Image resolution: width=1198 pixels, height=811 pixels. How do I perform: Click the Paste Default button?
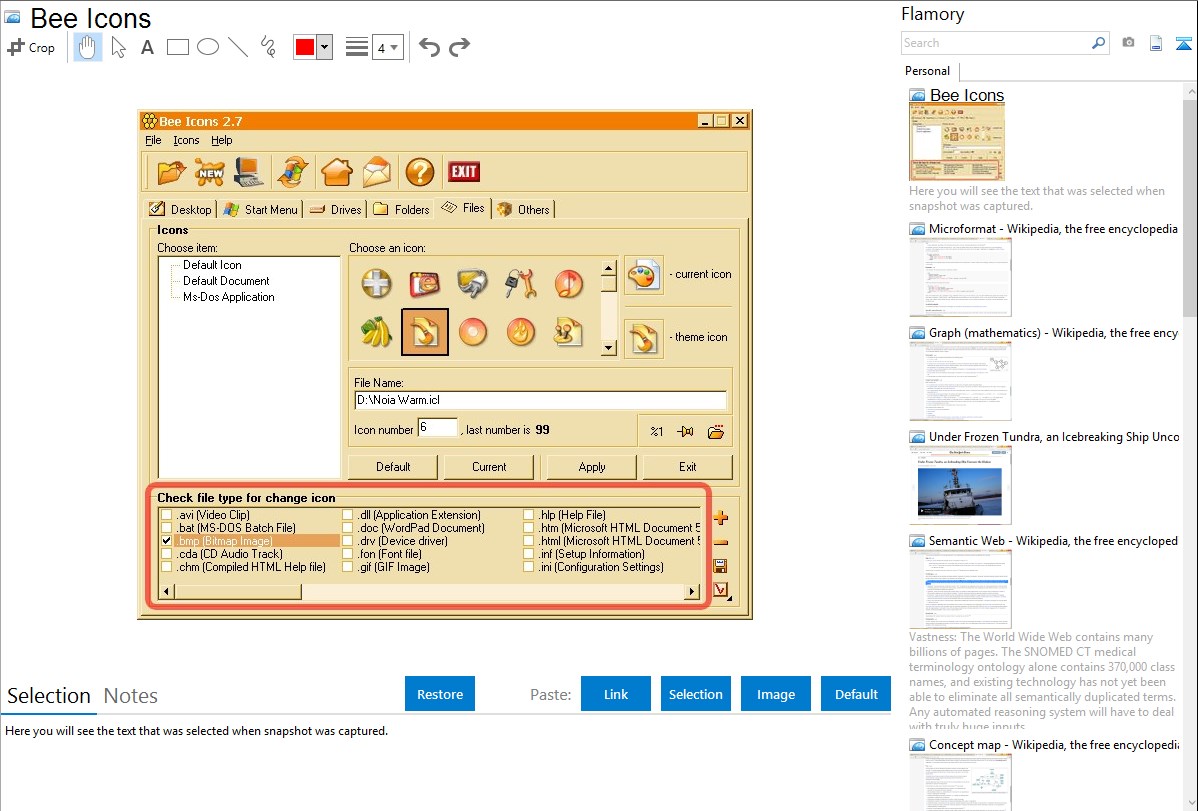[856, 694]
